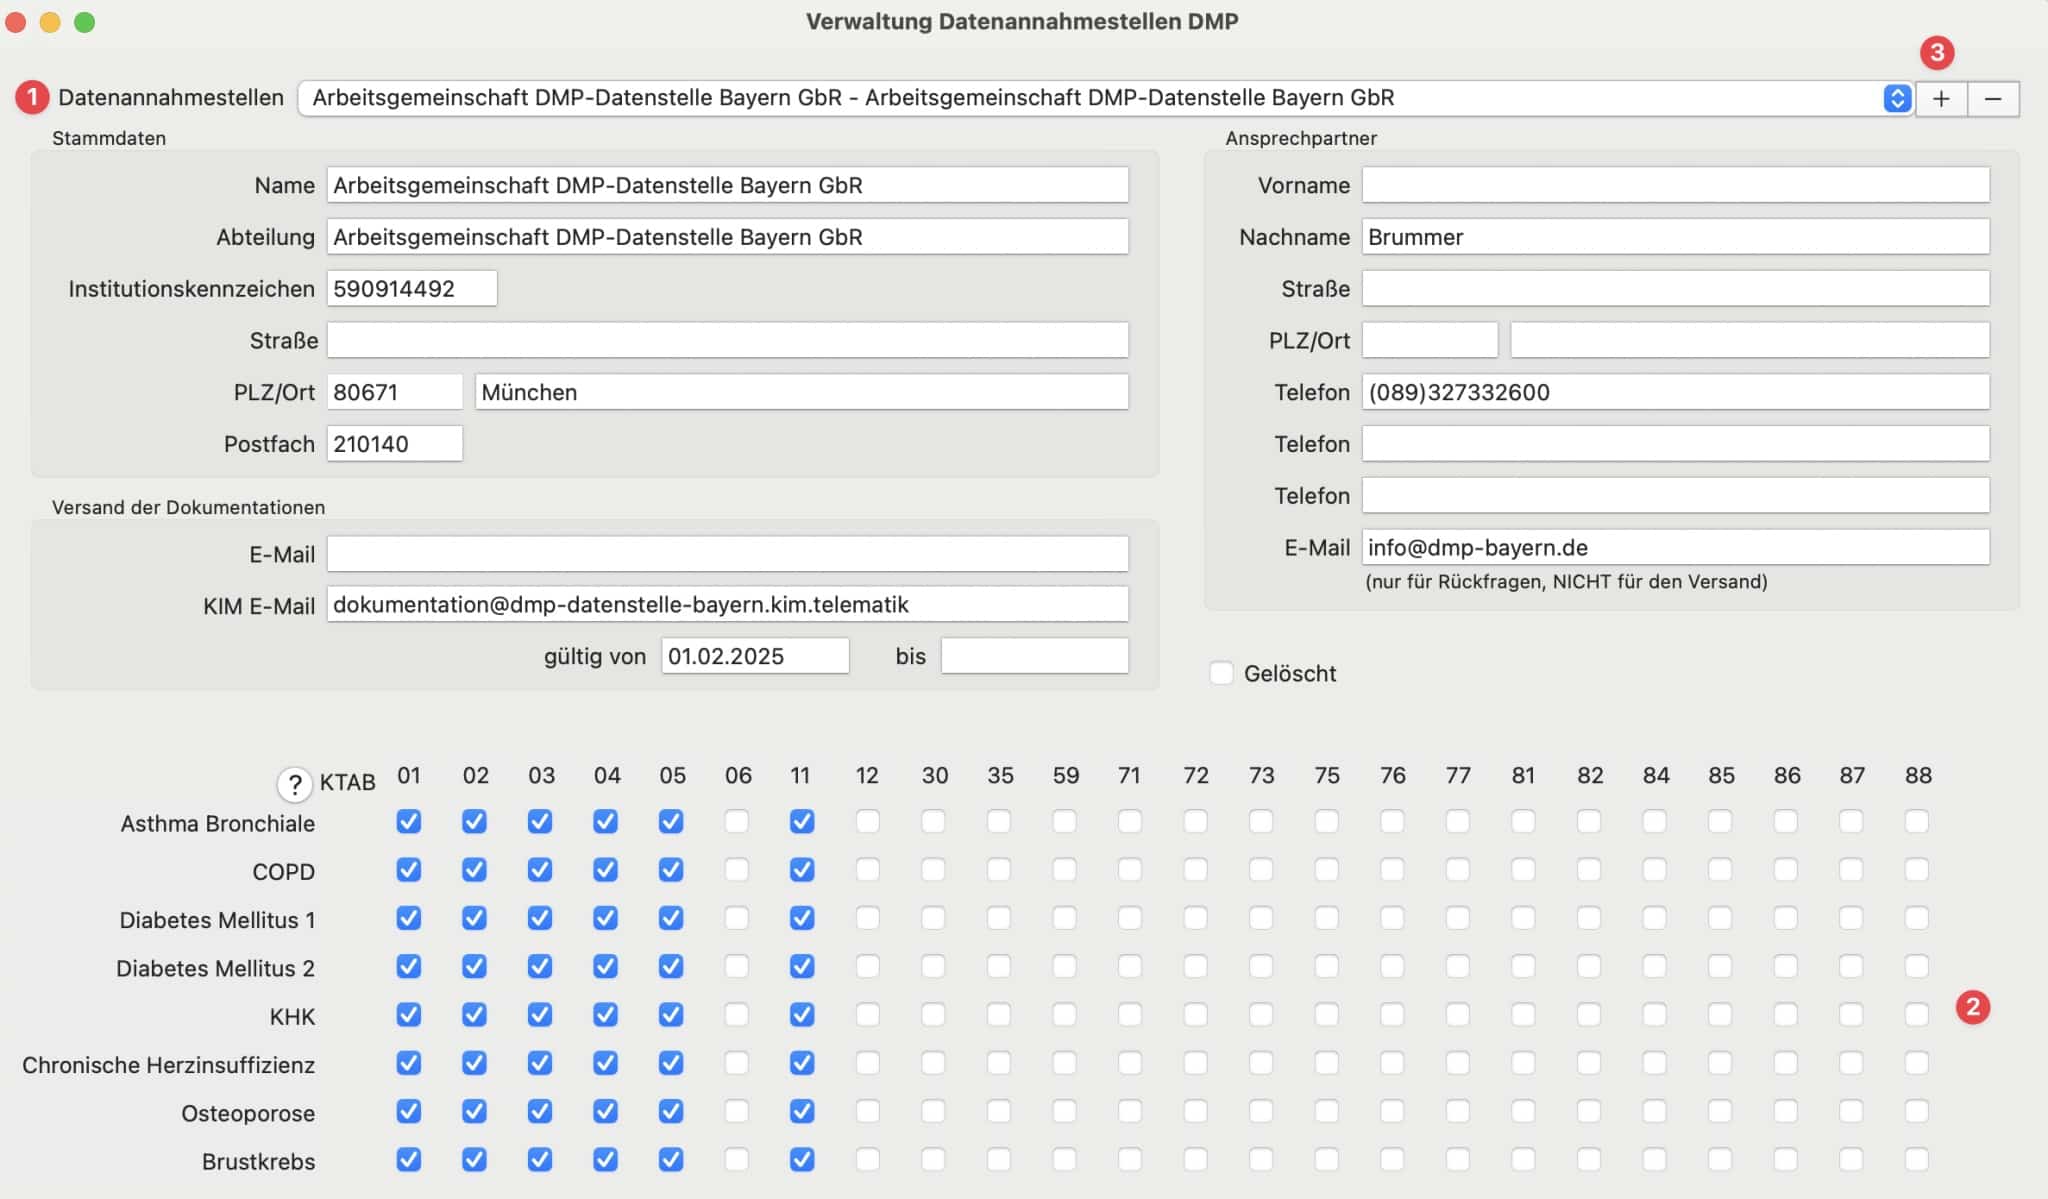Select the gültig von date field

coord(754,656)
